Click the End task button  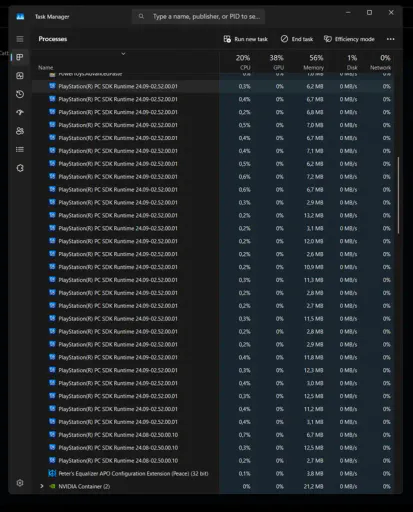[x=297, y=39]
